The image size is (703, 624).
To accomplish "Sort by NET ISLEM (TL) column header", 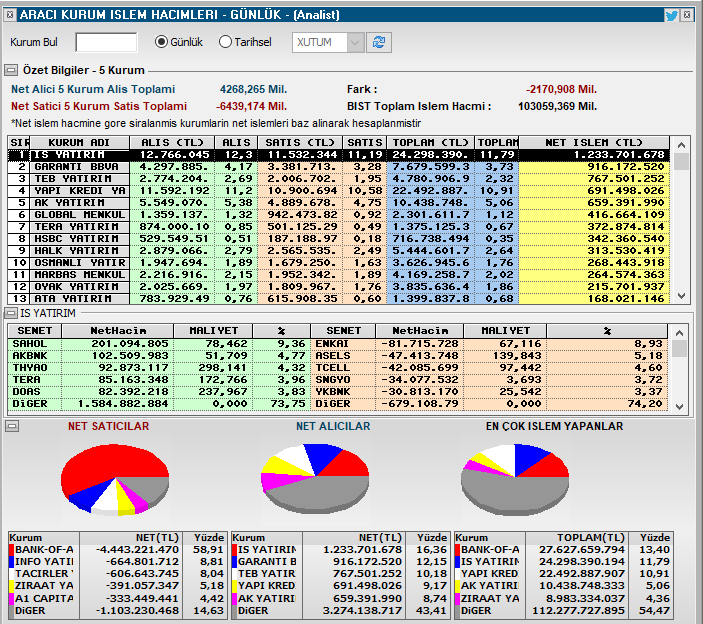I will pyautogui.click(x=594, y=143).
